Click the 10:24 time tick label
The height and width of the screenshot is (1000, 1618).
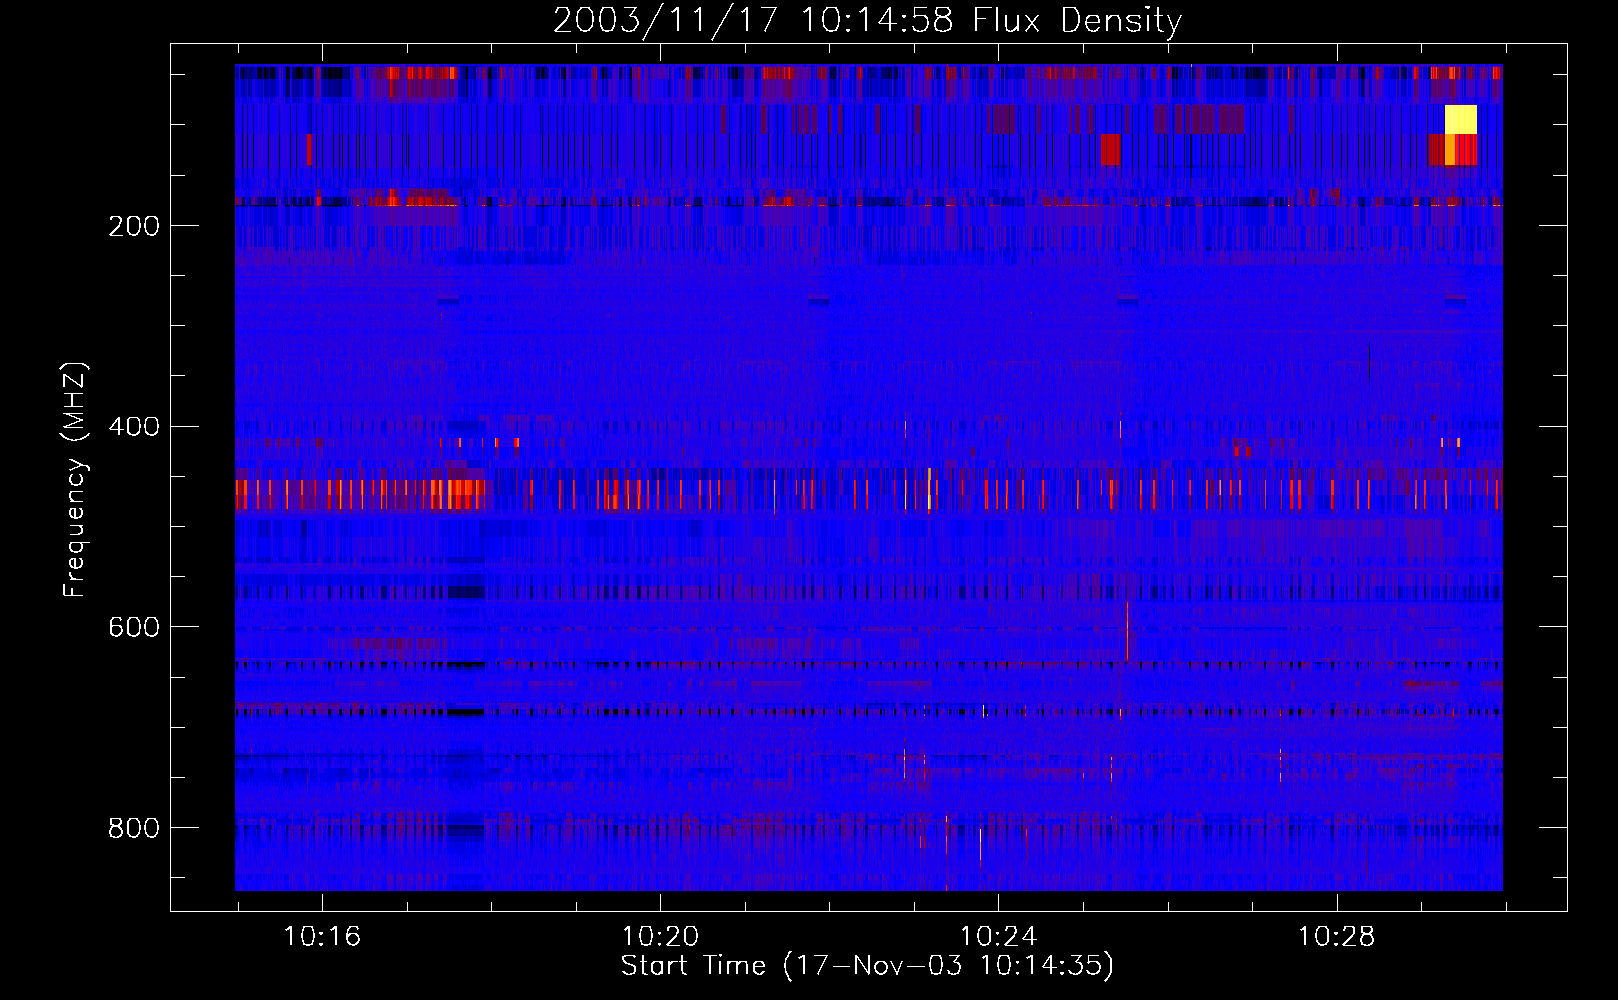pyautogui.click(x=998, y=937)
